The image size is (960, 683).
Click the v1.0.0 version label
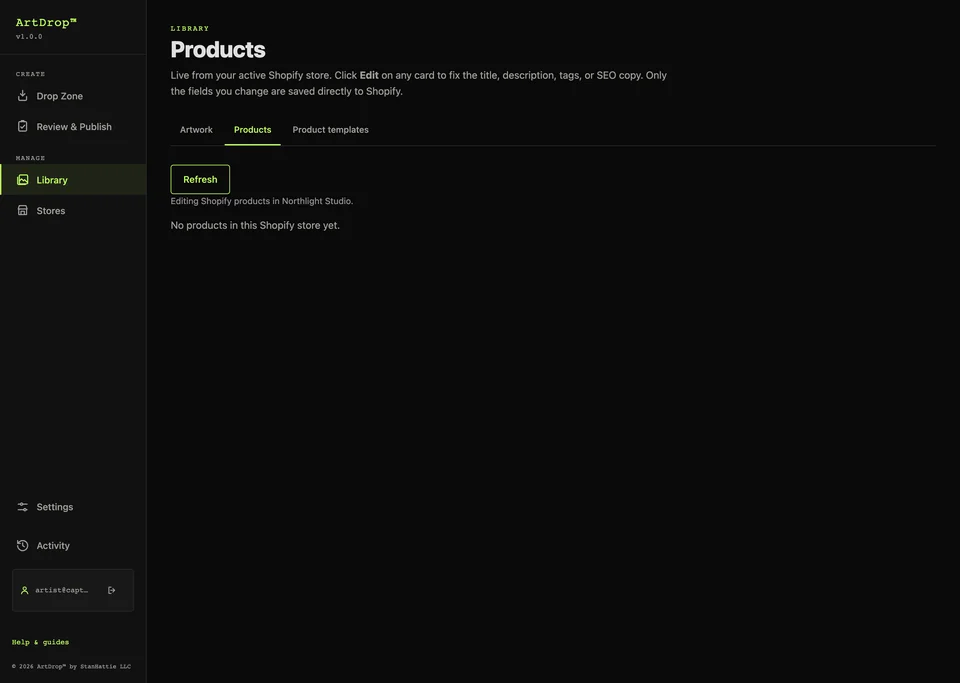29,37
